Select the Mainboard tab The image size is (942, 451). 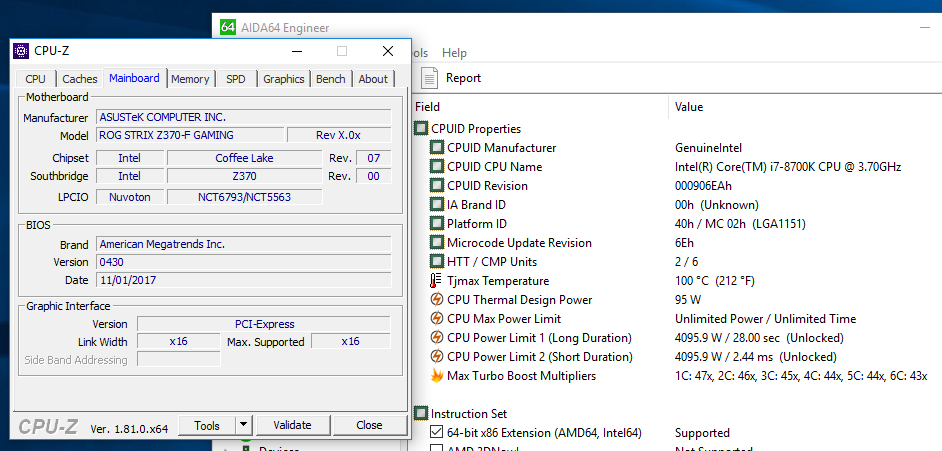coord(135,78)
